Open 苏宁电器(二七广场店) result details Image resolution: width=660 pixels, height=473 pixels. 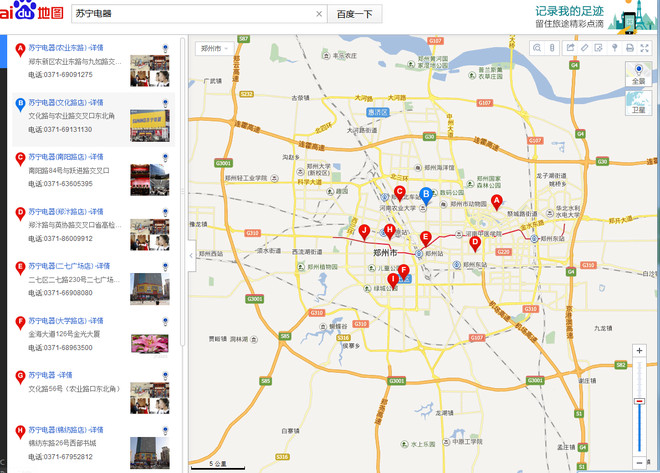click(x=69, y=266)
